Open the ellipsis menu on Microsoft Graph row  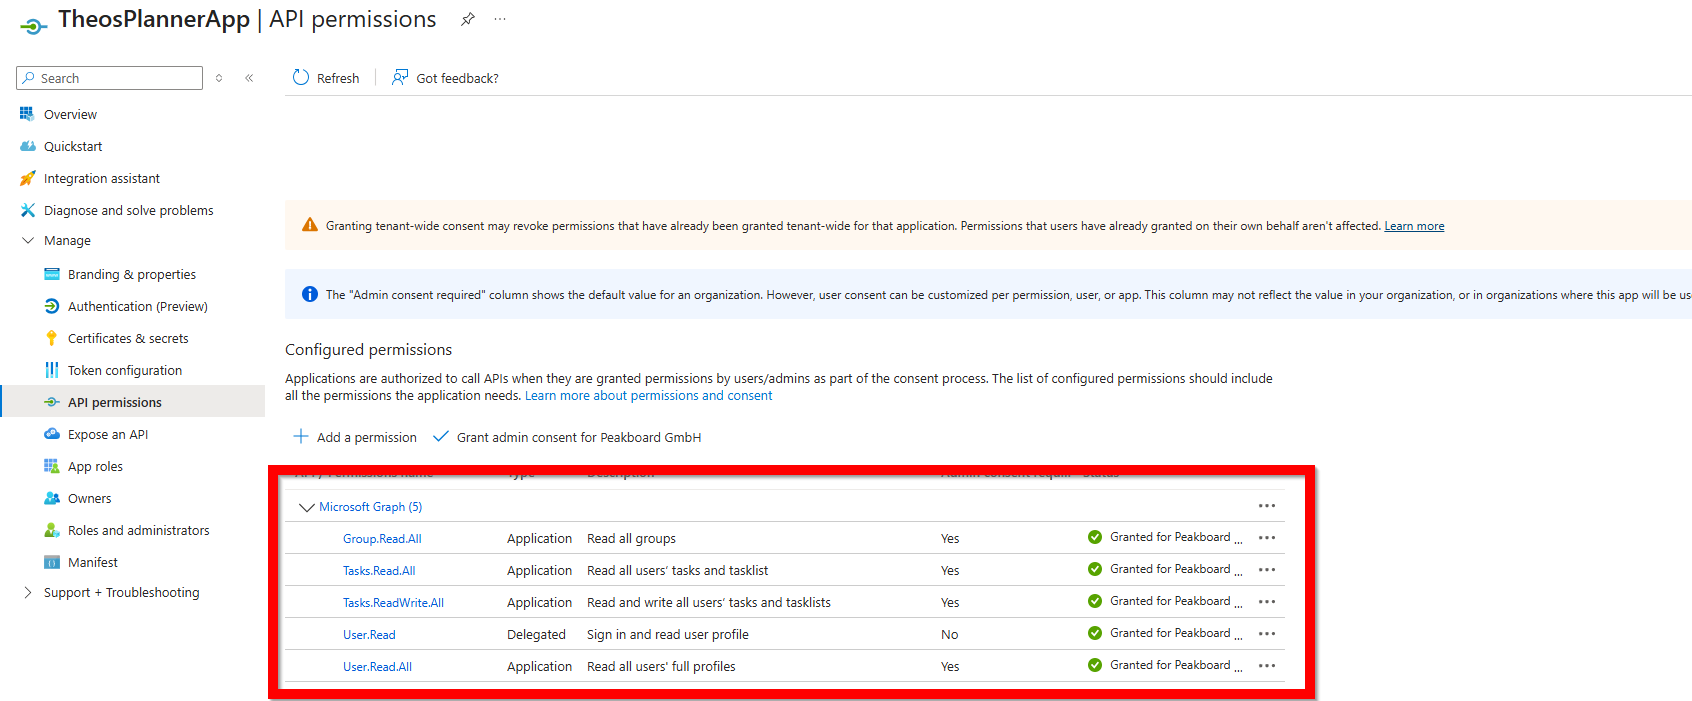tap(1267, 506)
